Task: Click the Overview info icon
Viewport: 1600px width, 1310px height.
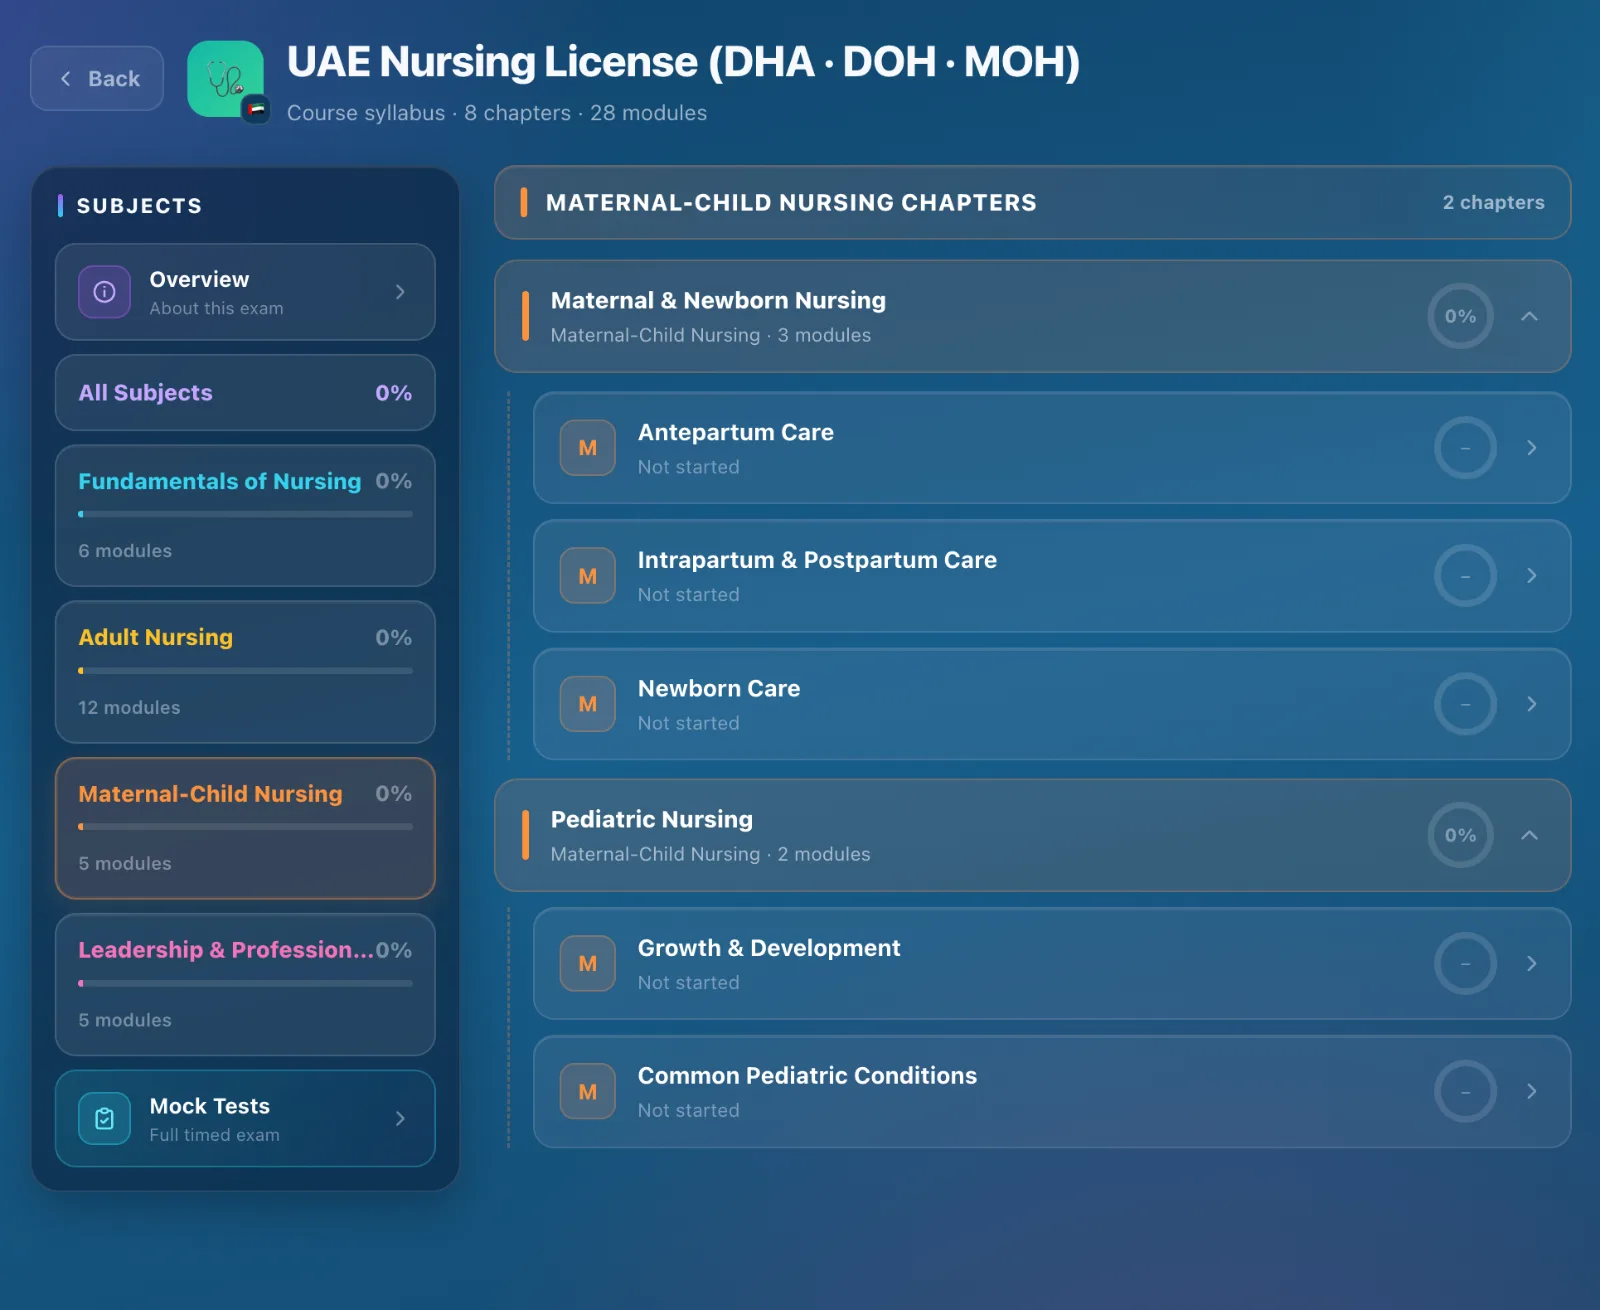Action: [x=105, y=292]
